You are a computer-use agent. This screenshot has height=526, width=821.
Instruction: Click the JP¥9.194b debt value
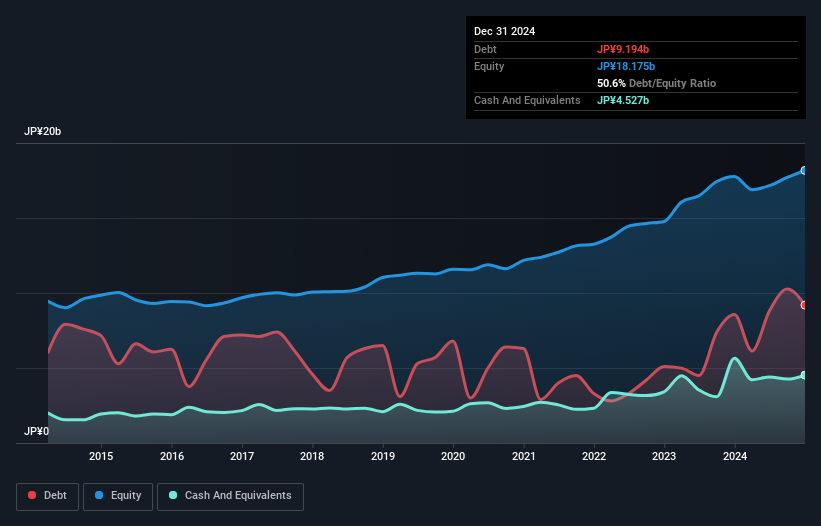[623, 49]
